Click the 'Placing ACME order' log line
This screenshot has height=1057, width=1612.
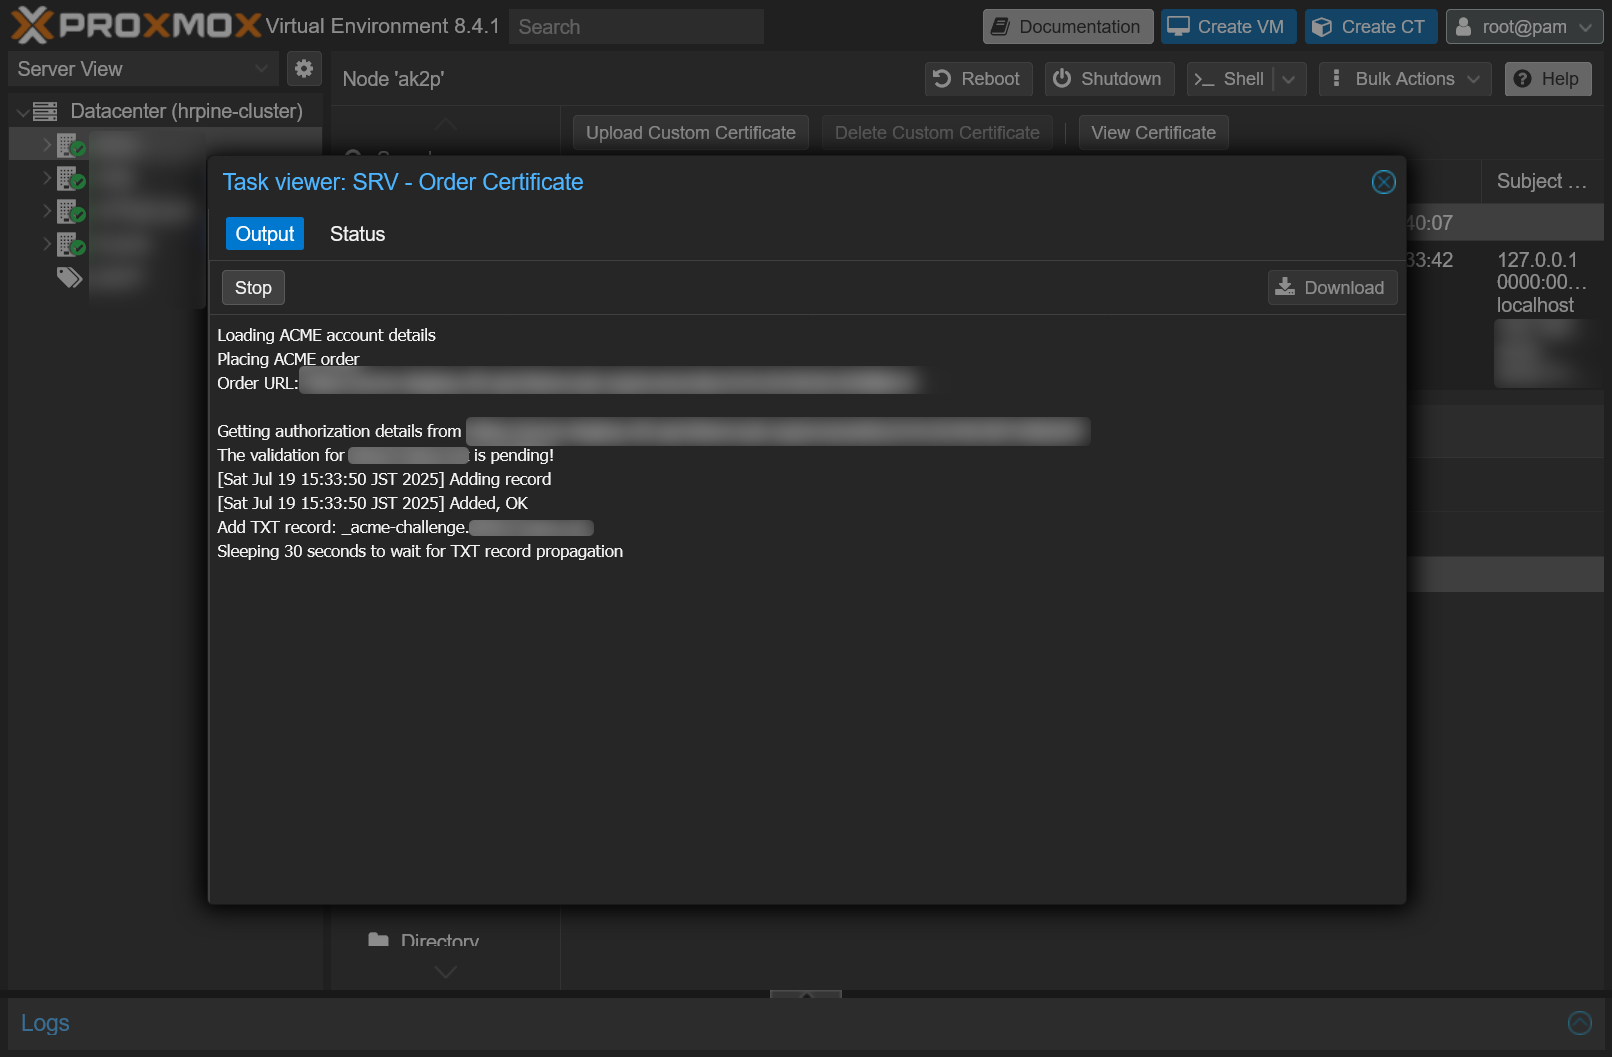(x=288, y=359)
